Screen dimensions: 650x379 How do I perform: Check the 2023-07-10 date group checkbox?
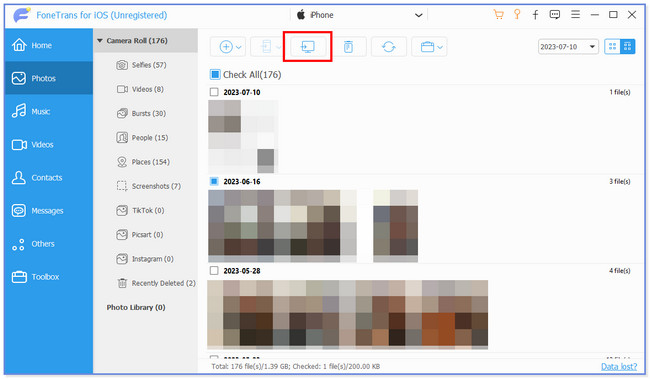click(214, 92)
